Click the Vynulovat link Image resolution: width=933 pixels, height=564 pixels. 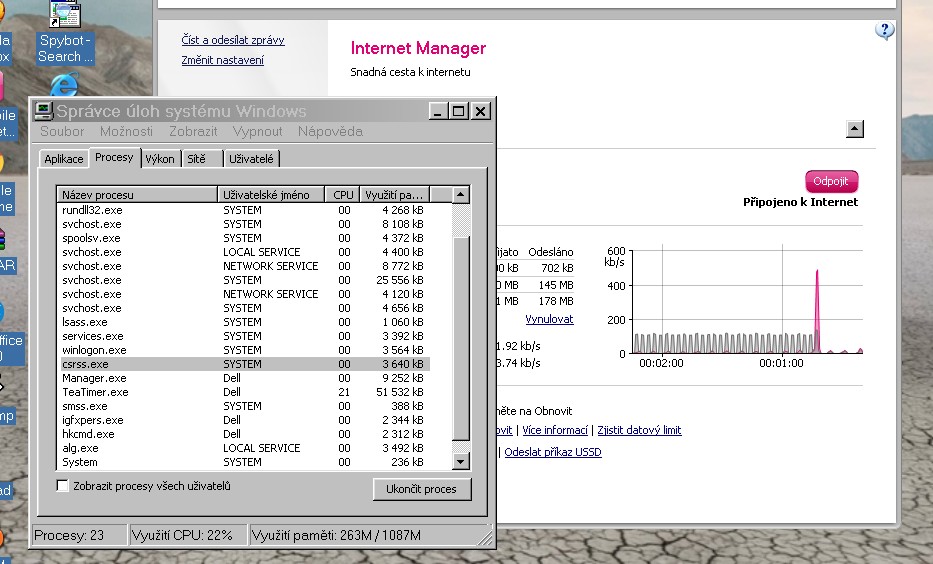tap(549, 319)
